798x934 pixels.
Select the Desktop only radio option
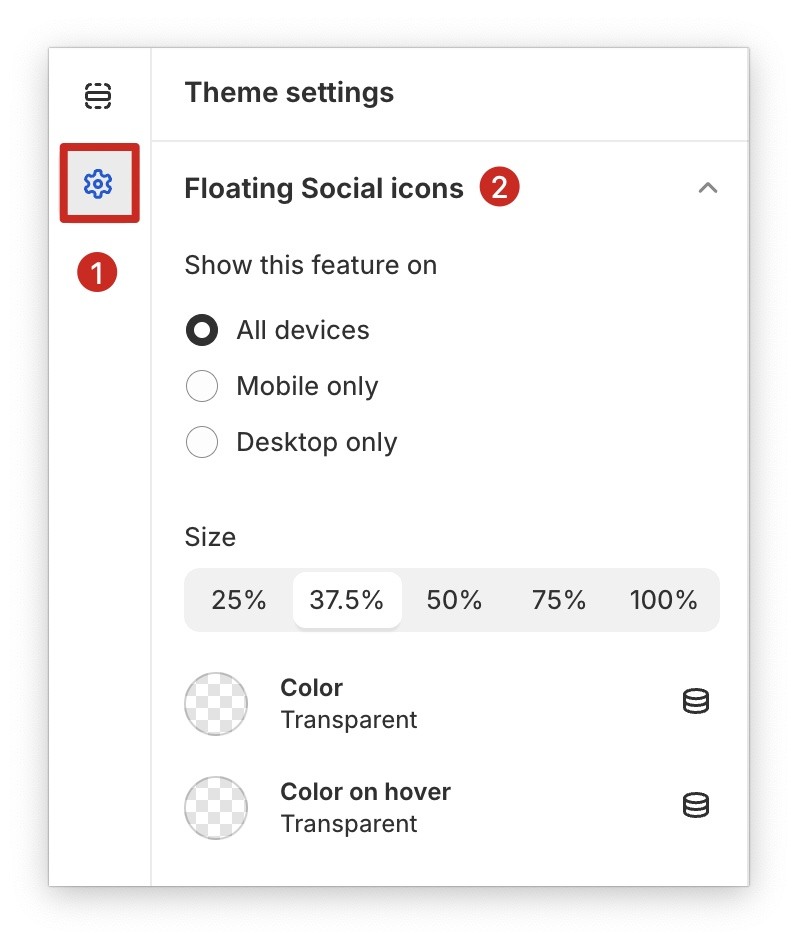[x=202, y=443]
